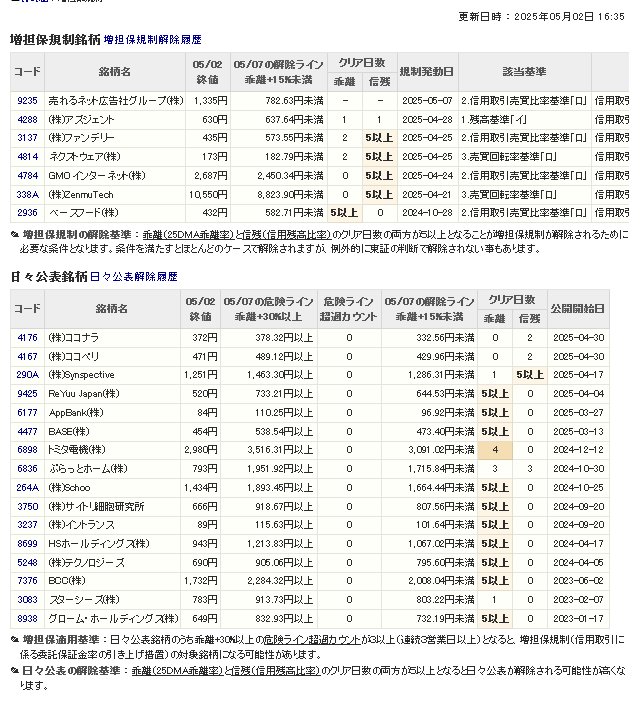Open stock code 9425 link
Screen dimensions: 634x706
pyautogui.click(x=27, y=394)
